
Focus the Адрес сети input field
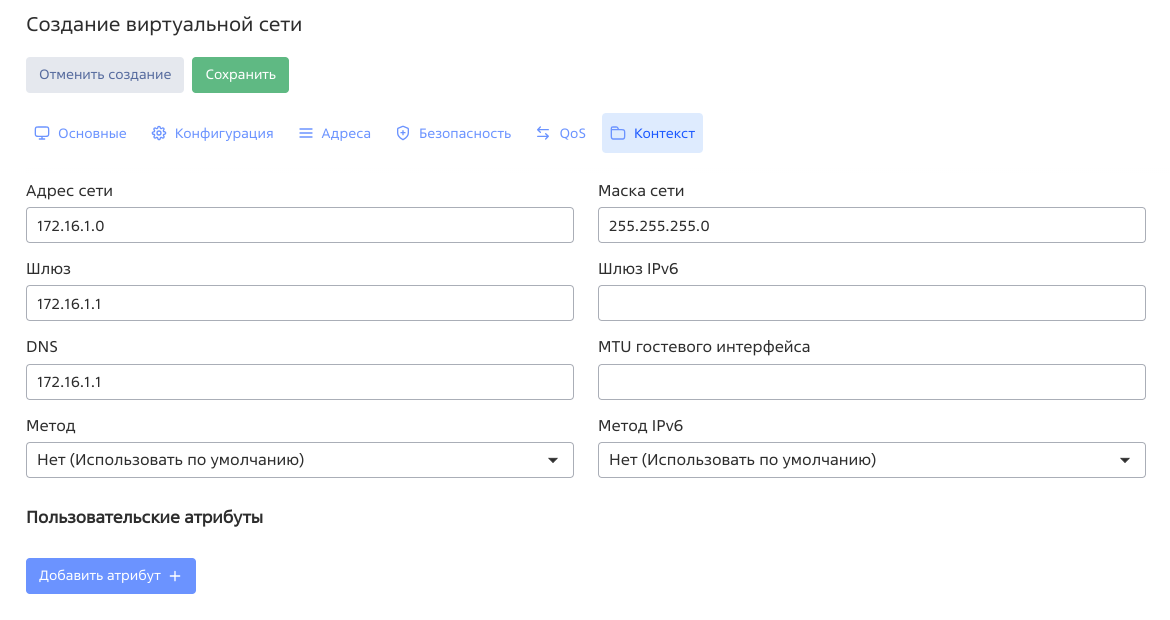300,225
